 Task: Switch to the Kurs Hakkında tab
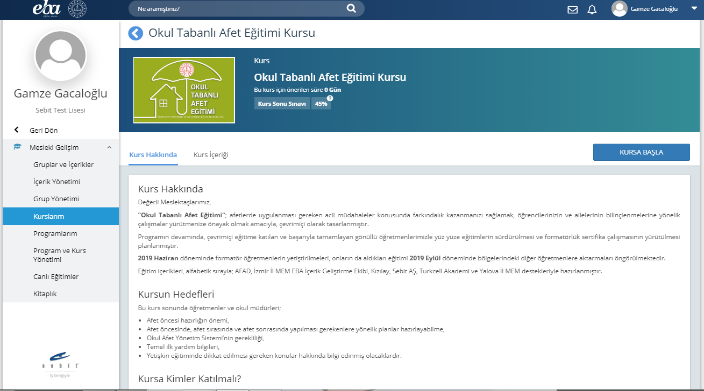pos(153,154)
